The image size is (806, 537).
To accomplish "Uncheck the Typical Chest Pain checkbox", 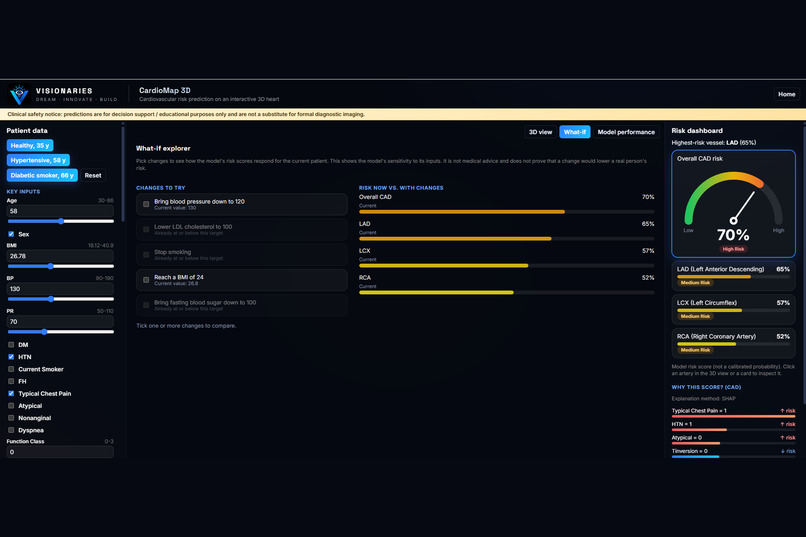I will click(11, 394).
